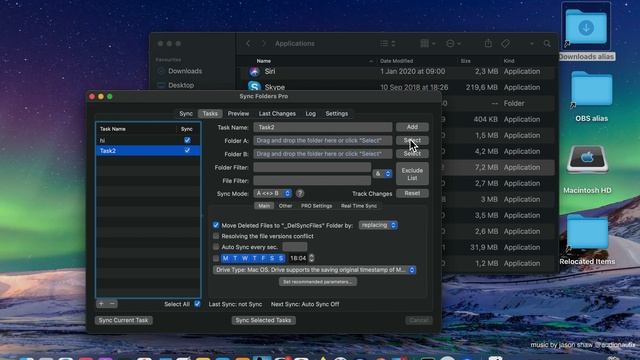640x360 pixels.
Task: Switch to the Log tab
Action: tap(311, 114)
